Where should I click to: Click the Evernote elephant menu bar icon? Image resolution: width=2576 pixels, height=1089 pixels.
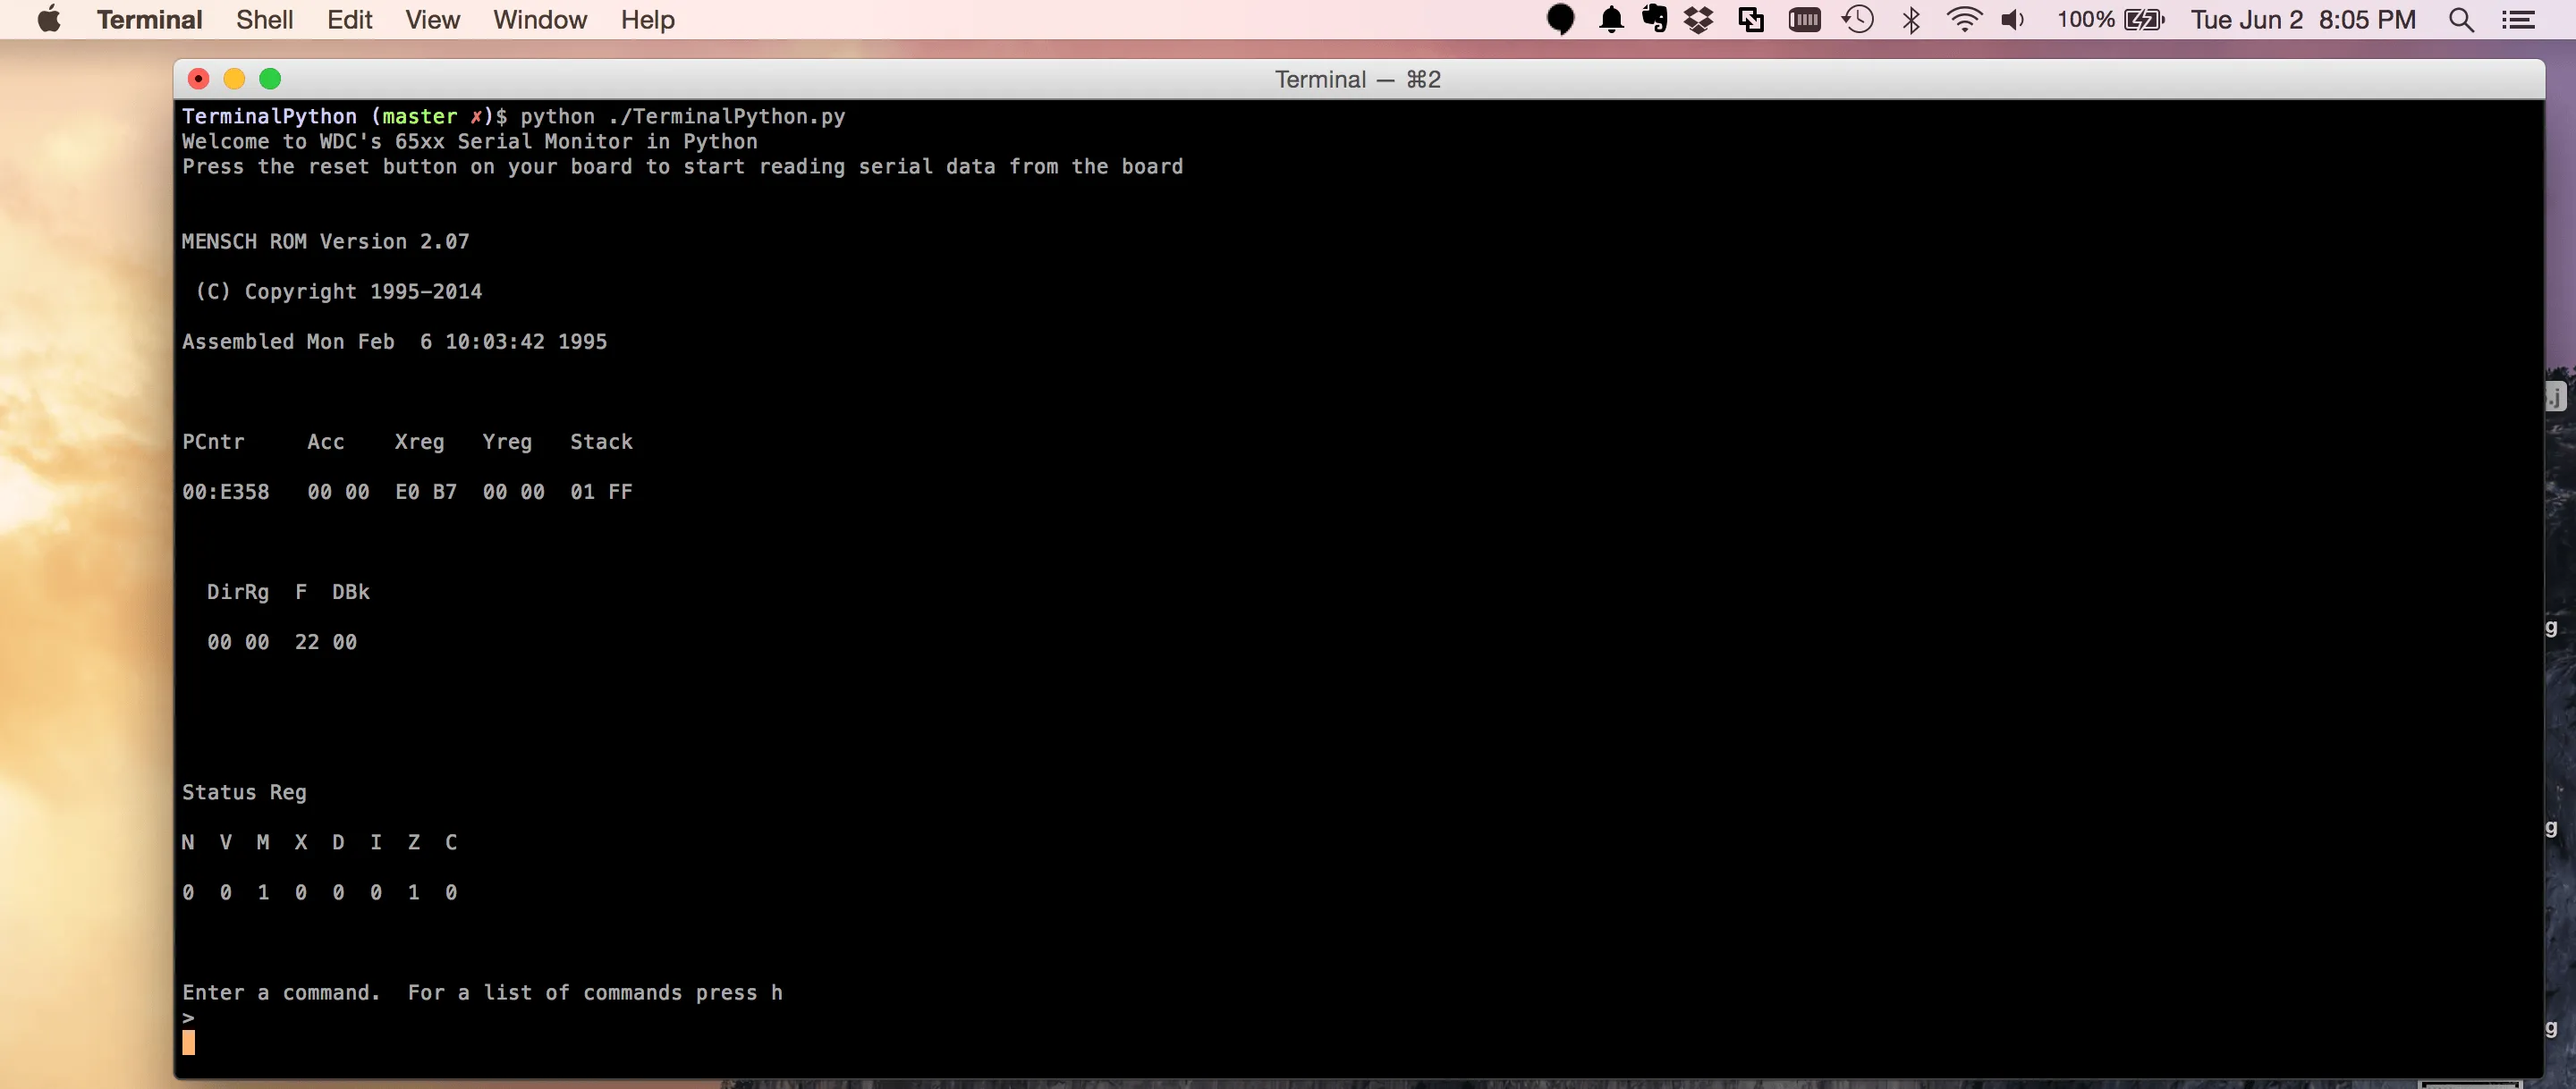[1654, 20]
